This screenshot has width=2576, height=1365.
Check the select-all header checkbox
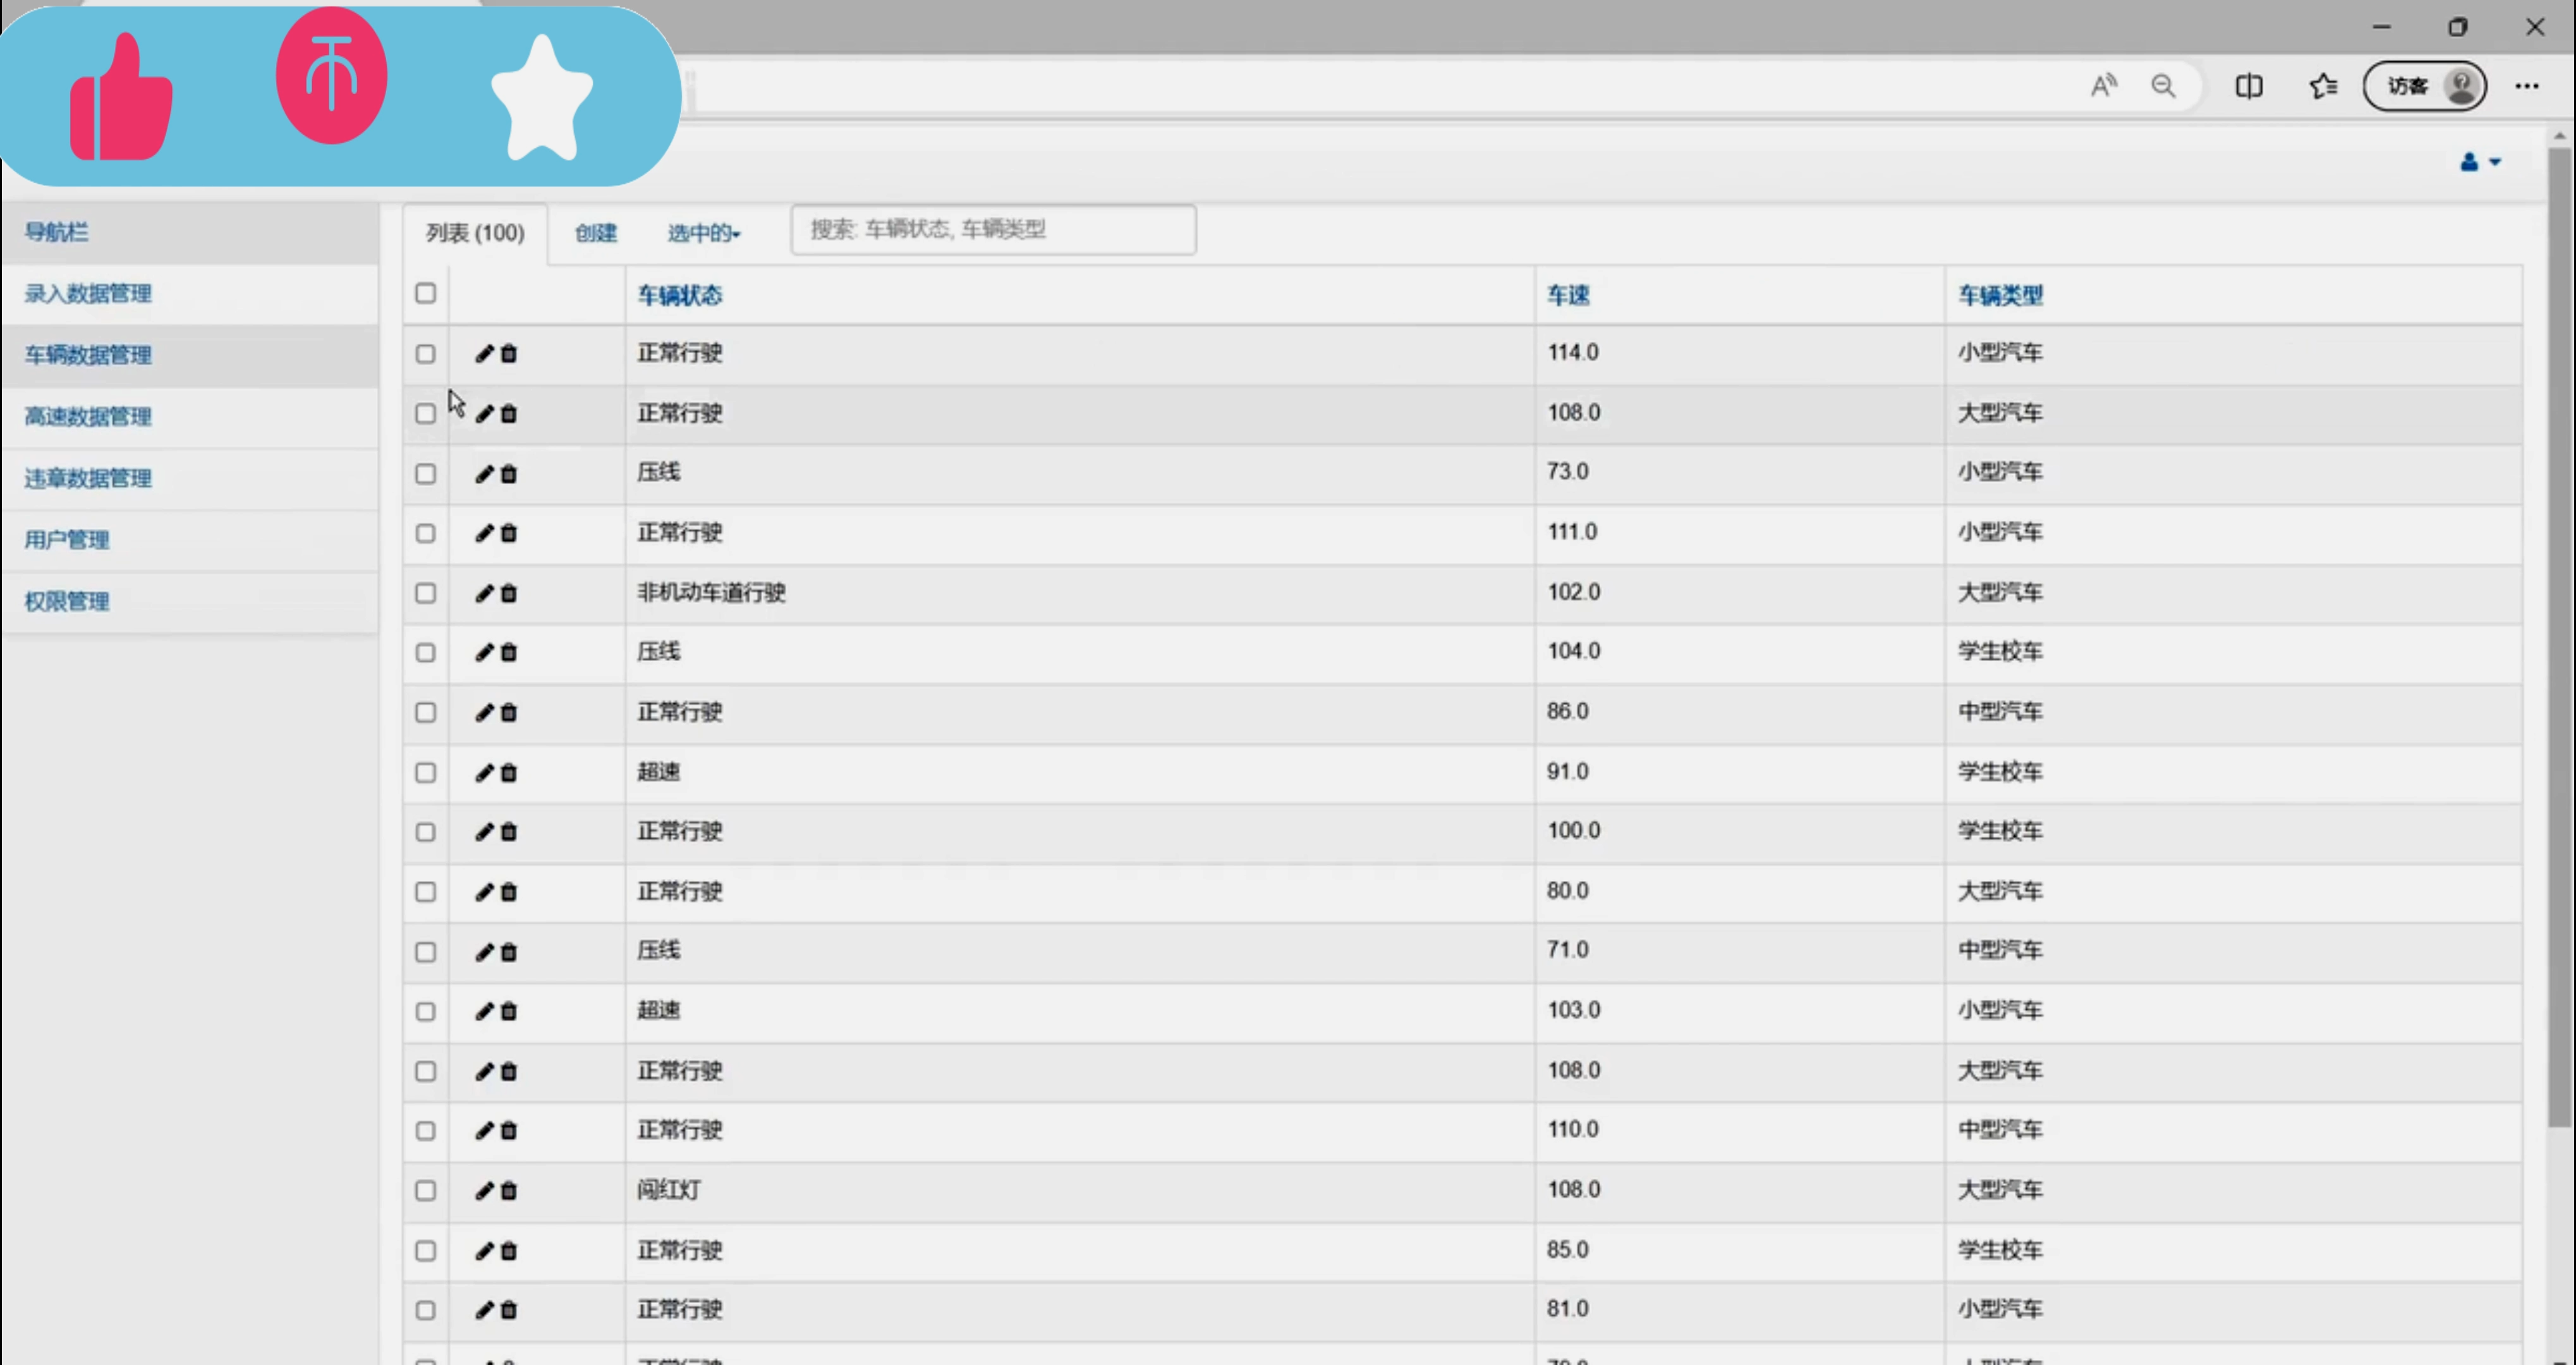425,293
